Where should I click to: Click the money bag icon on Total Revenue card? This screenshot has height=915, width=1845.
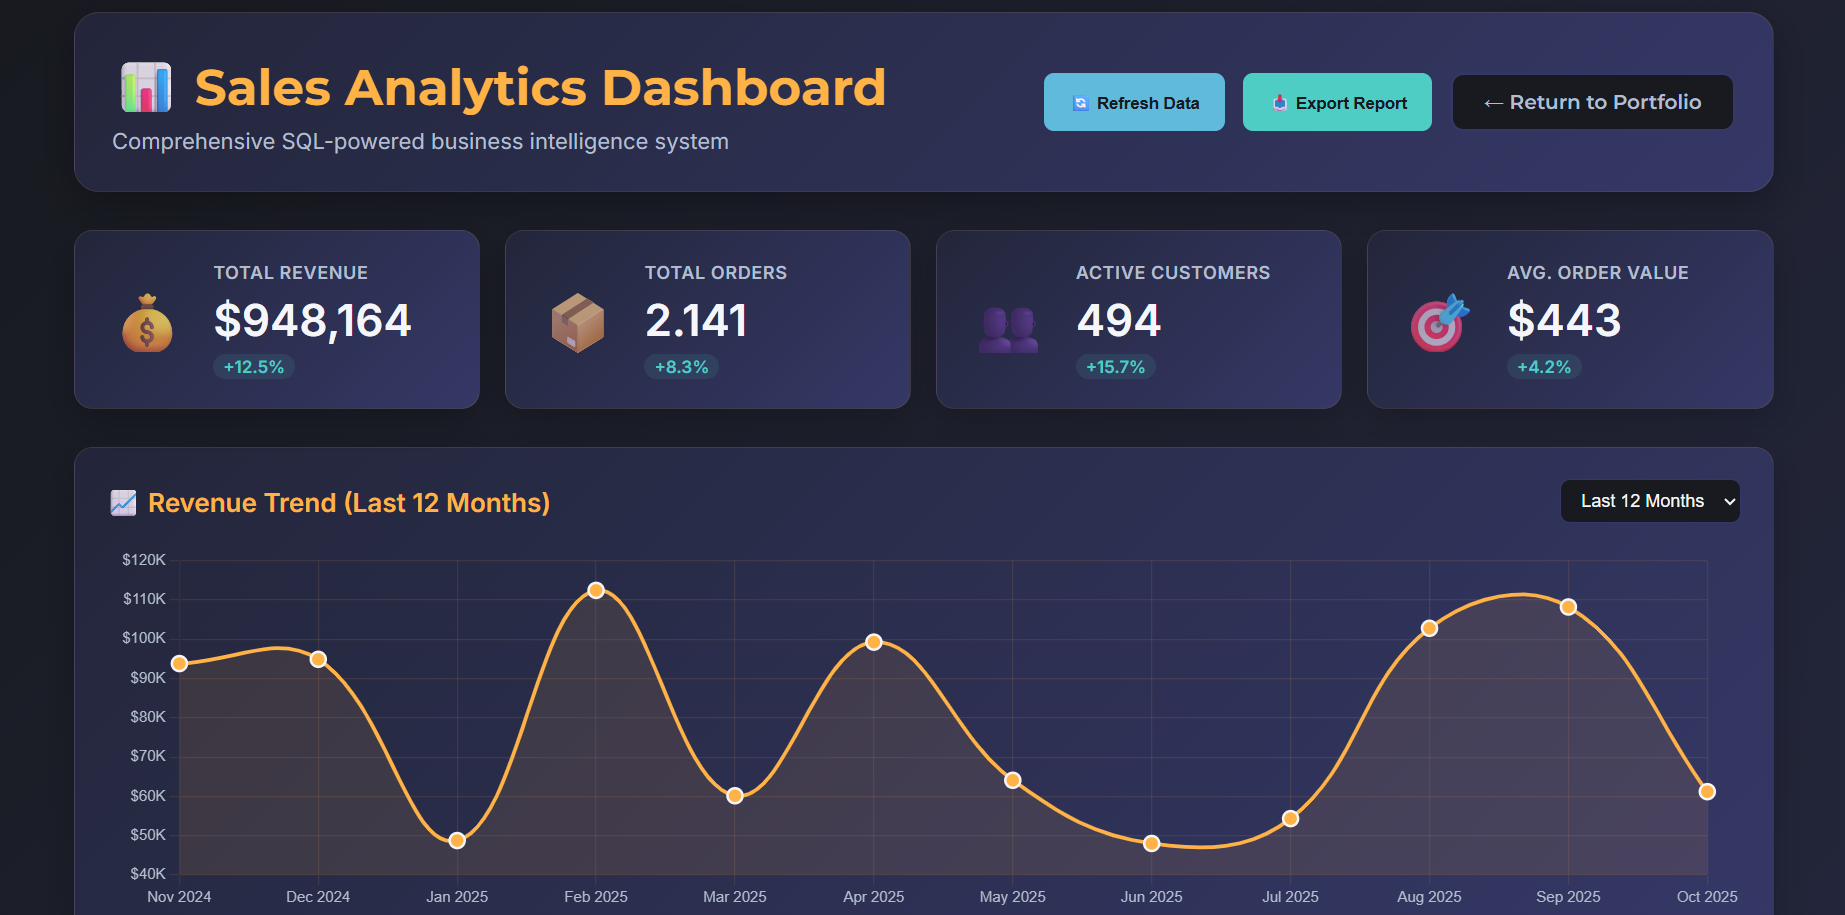147,322
